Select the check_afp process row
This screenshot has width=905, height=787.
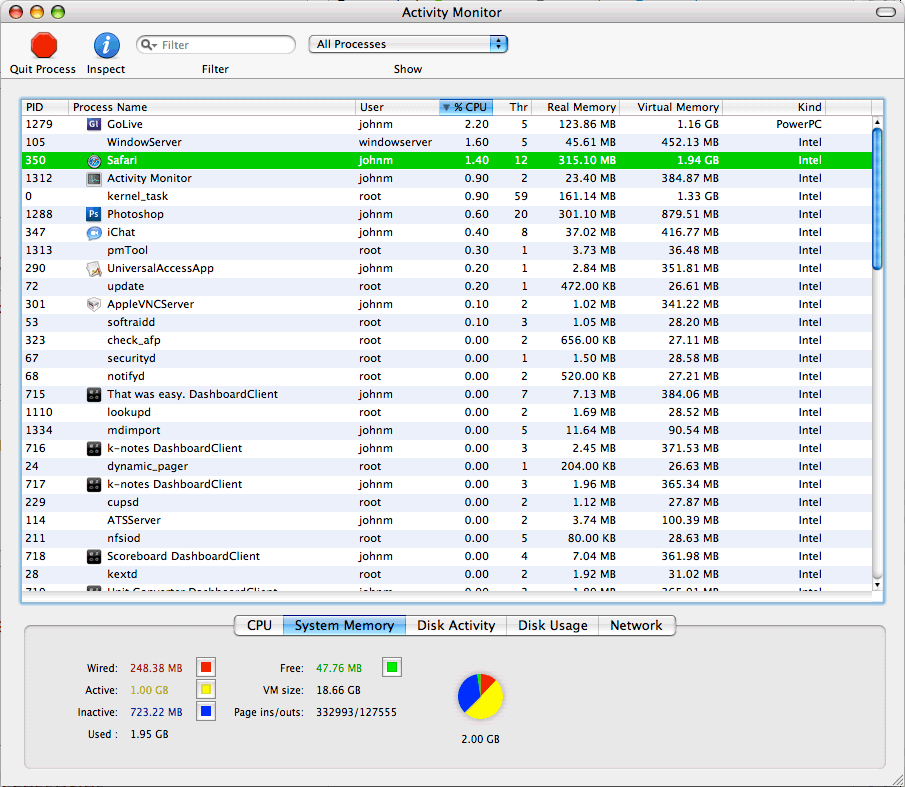[x=447, y=340]
